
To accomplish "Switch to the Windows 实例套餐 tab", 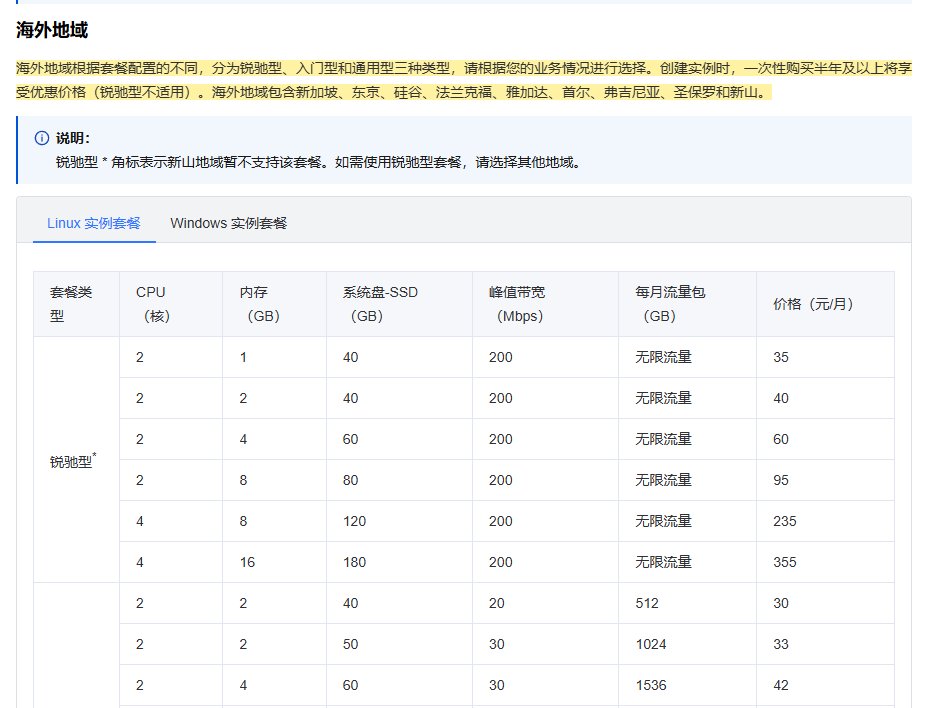I will coord(228,223).
